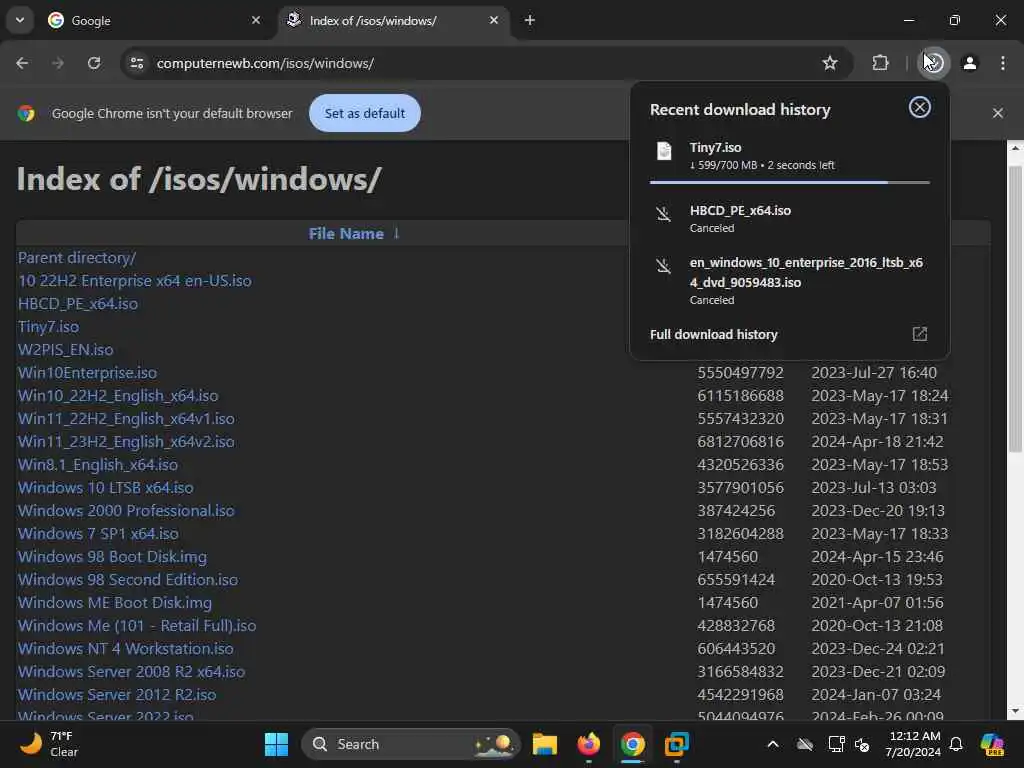Open Windows 98 Boot Disk.img link
Image resolution: width=1024 pixels, height=768 pixels.
coord(112,556)
